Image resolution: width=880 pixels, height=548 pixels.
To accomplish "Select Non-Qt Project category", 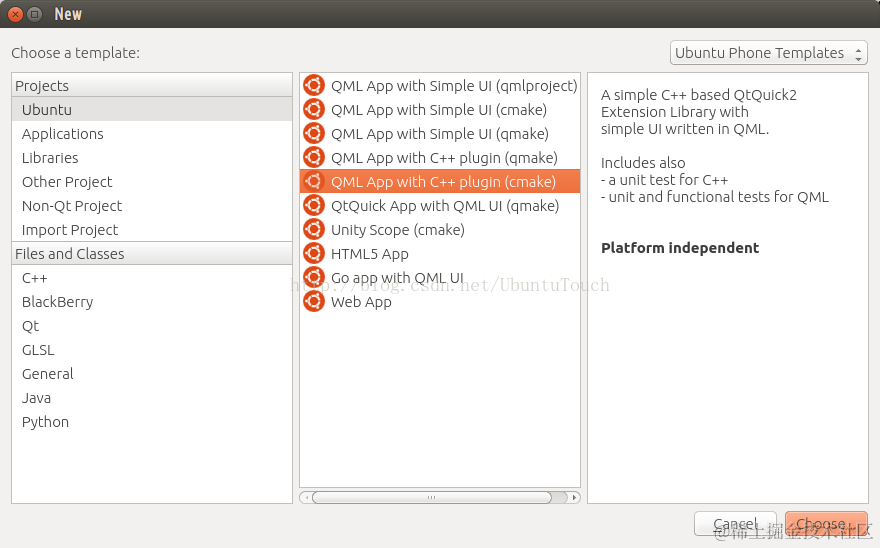I will 152,206.
